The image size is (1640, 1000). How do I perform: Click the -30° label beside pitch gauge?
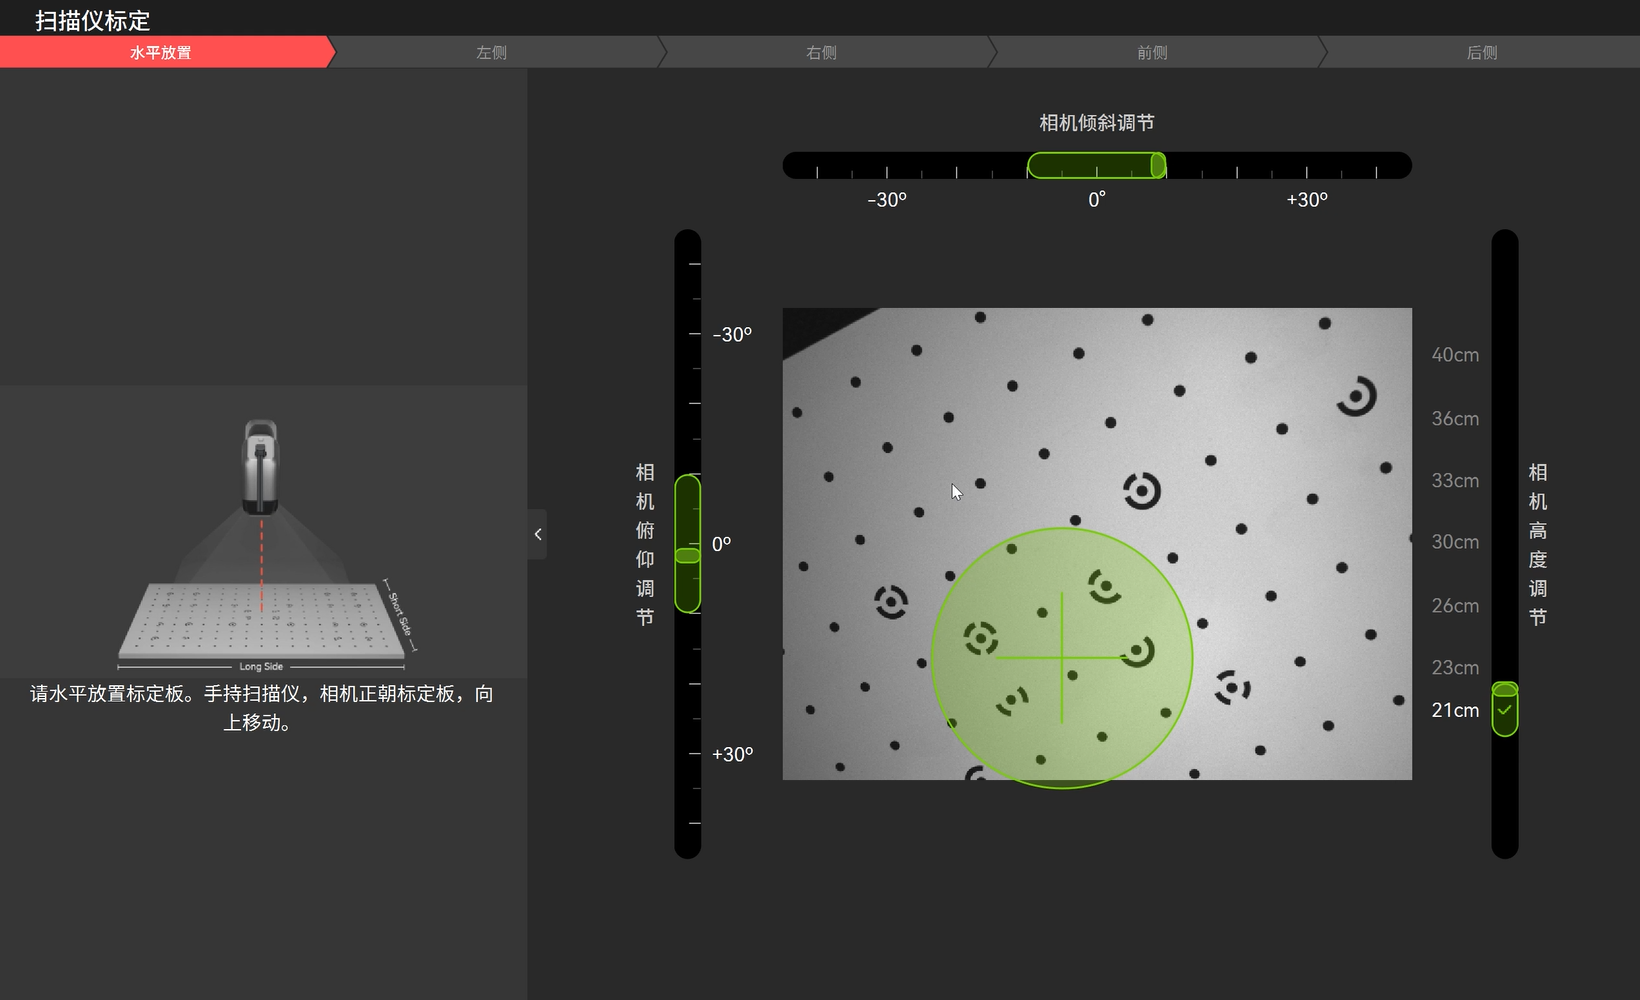732,335
